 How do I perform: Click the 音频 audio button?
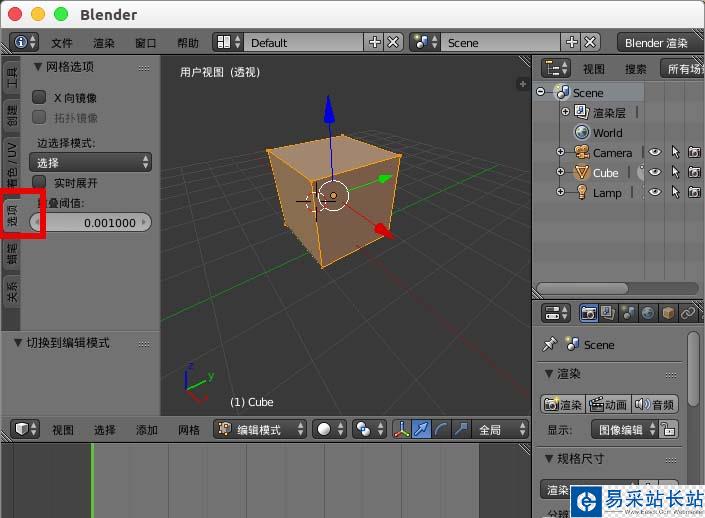click(x=655, y=404)
